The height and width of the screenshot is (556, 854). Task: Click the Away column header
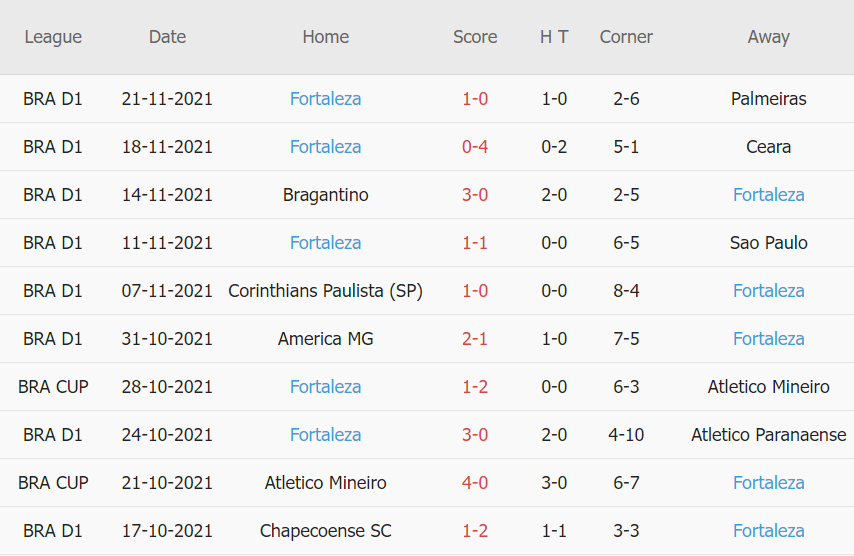point(768,37)
